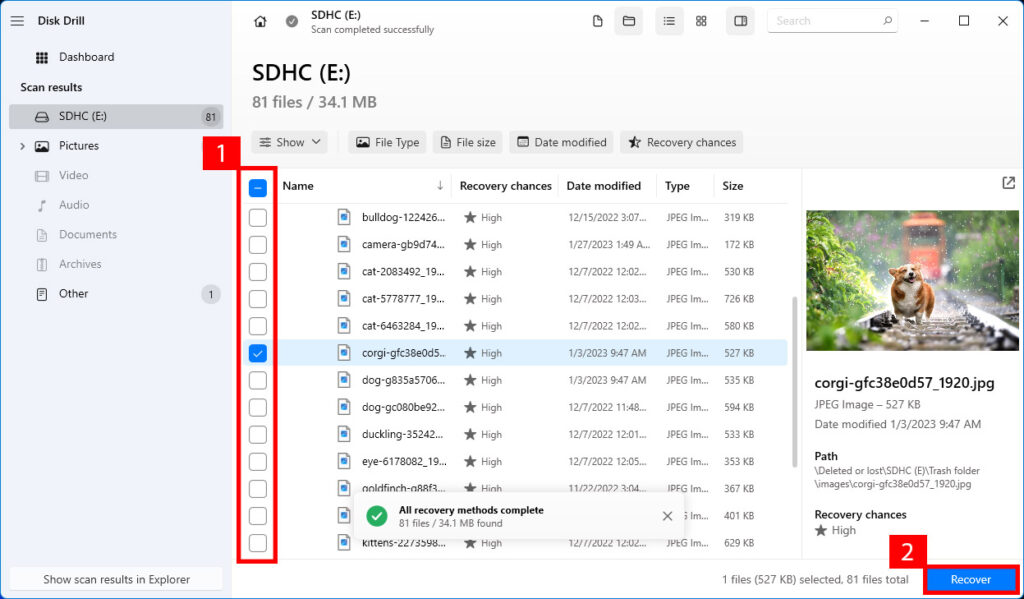Toggle the preview panel icon

pyautogui.click(x=740, y=20)
